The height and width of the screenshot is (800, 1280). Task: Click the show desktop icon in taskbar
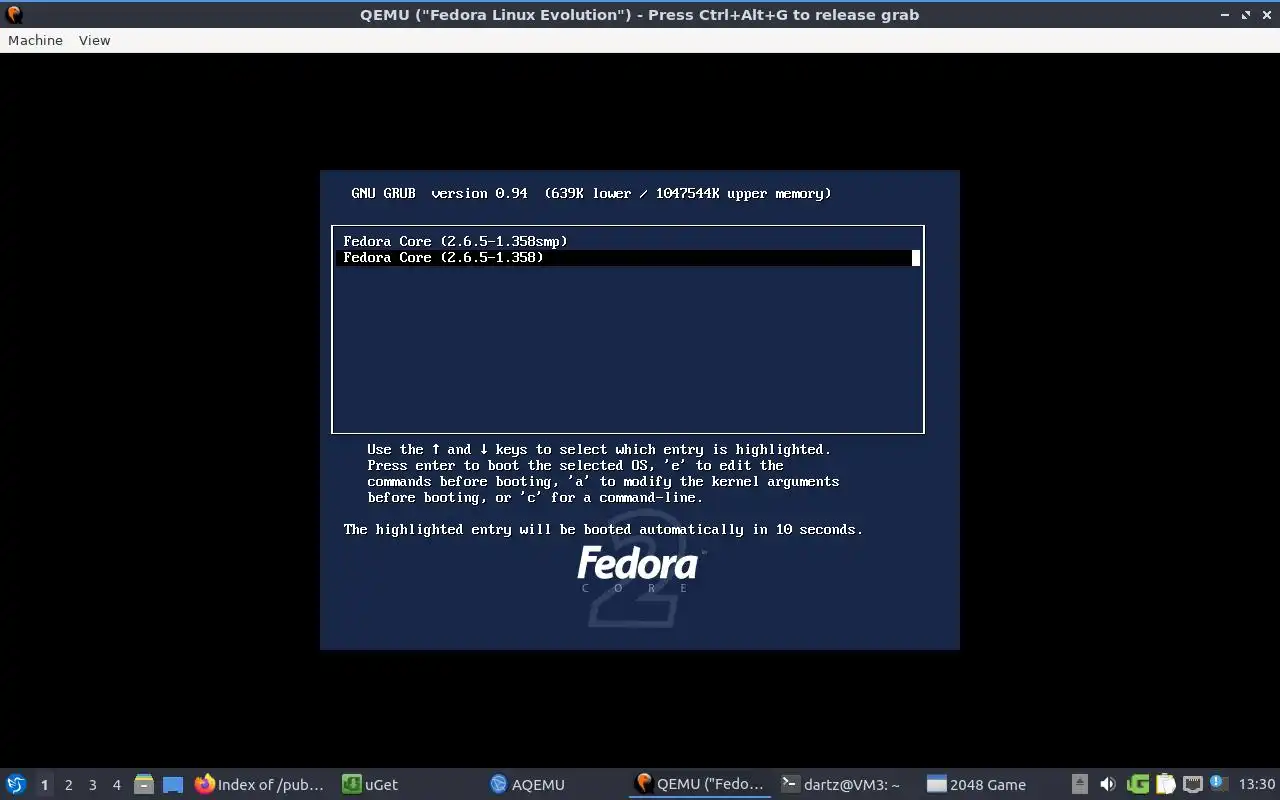173,785
